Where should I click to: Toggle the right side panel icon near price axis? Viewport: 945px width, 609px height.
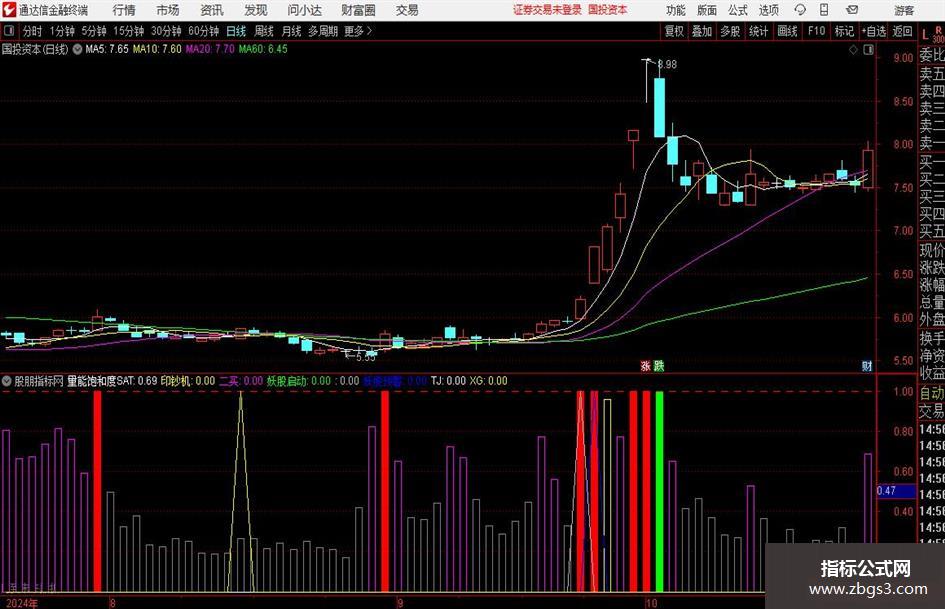tap(868, 50)
